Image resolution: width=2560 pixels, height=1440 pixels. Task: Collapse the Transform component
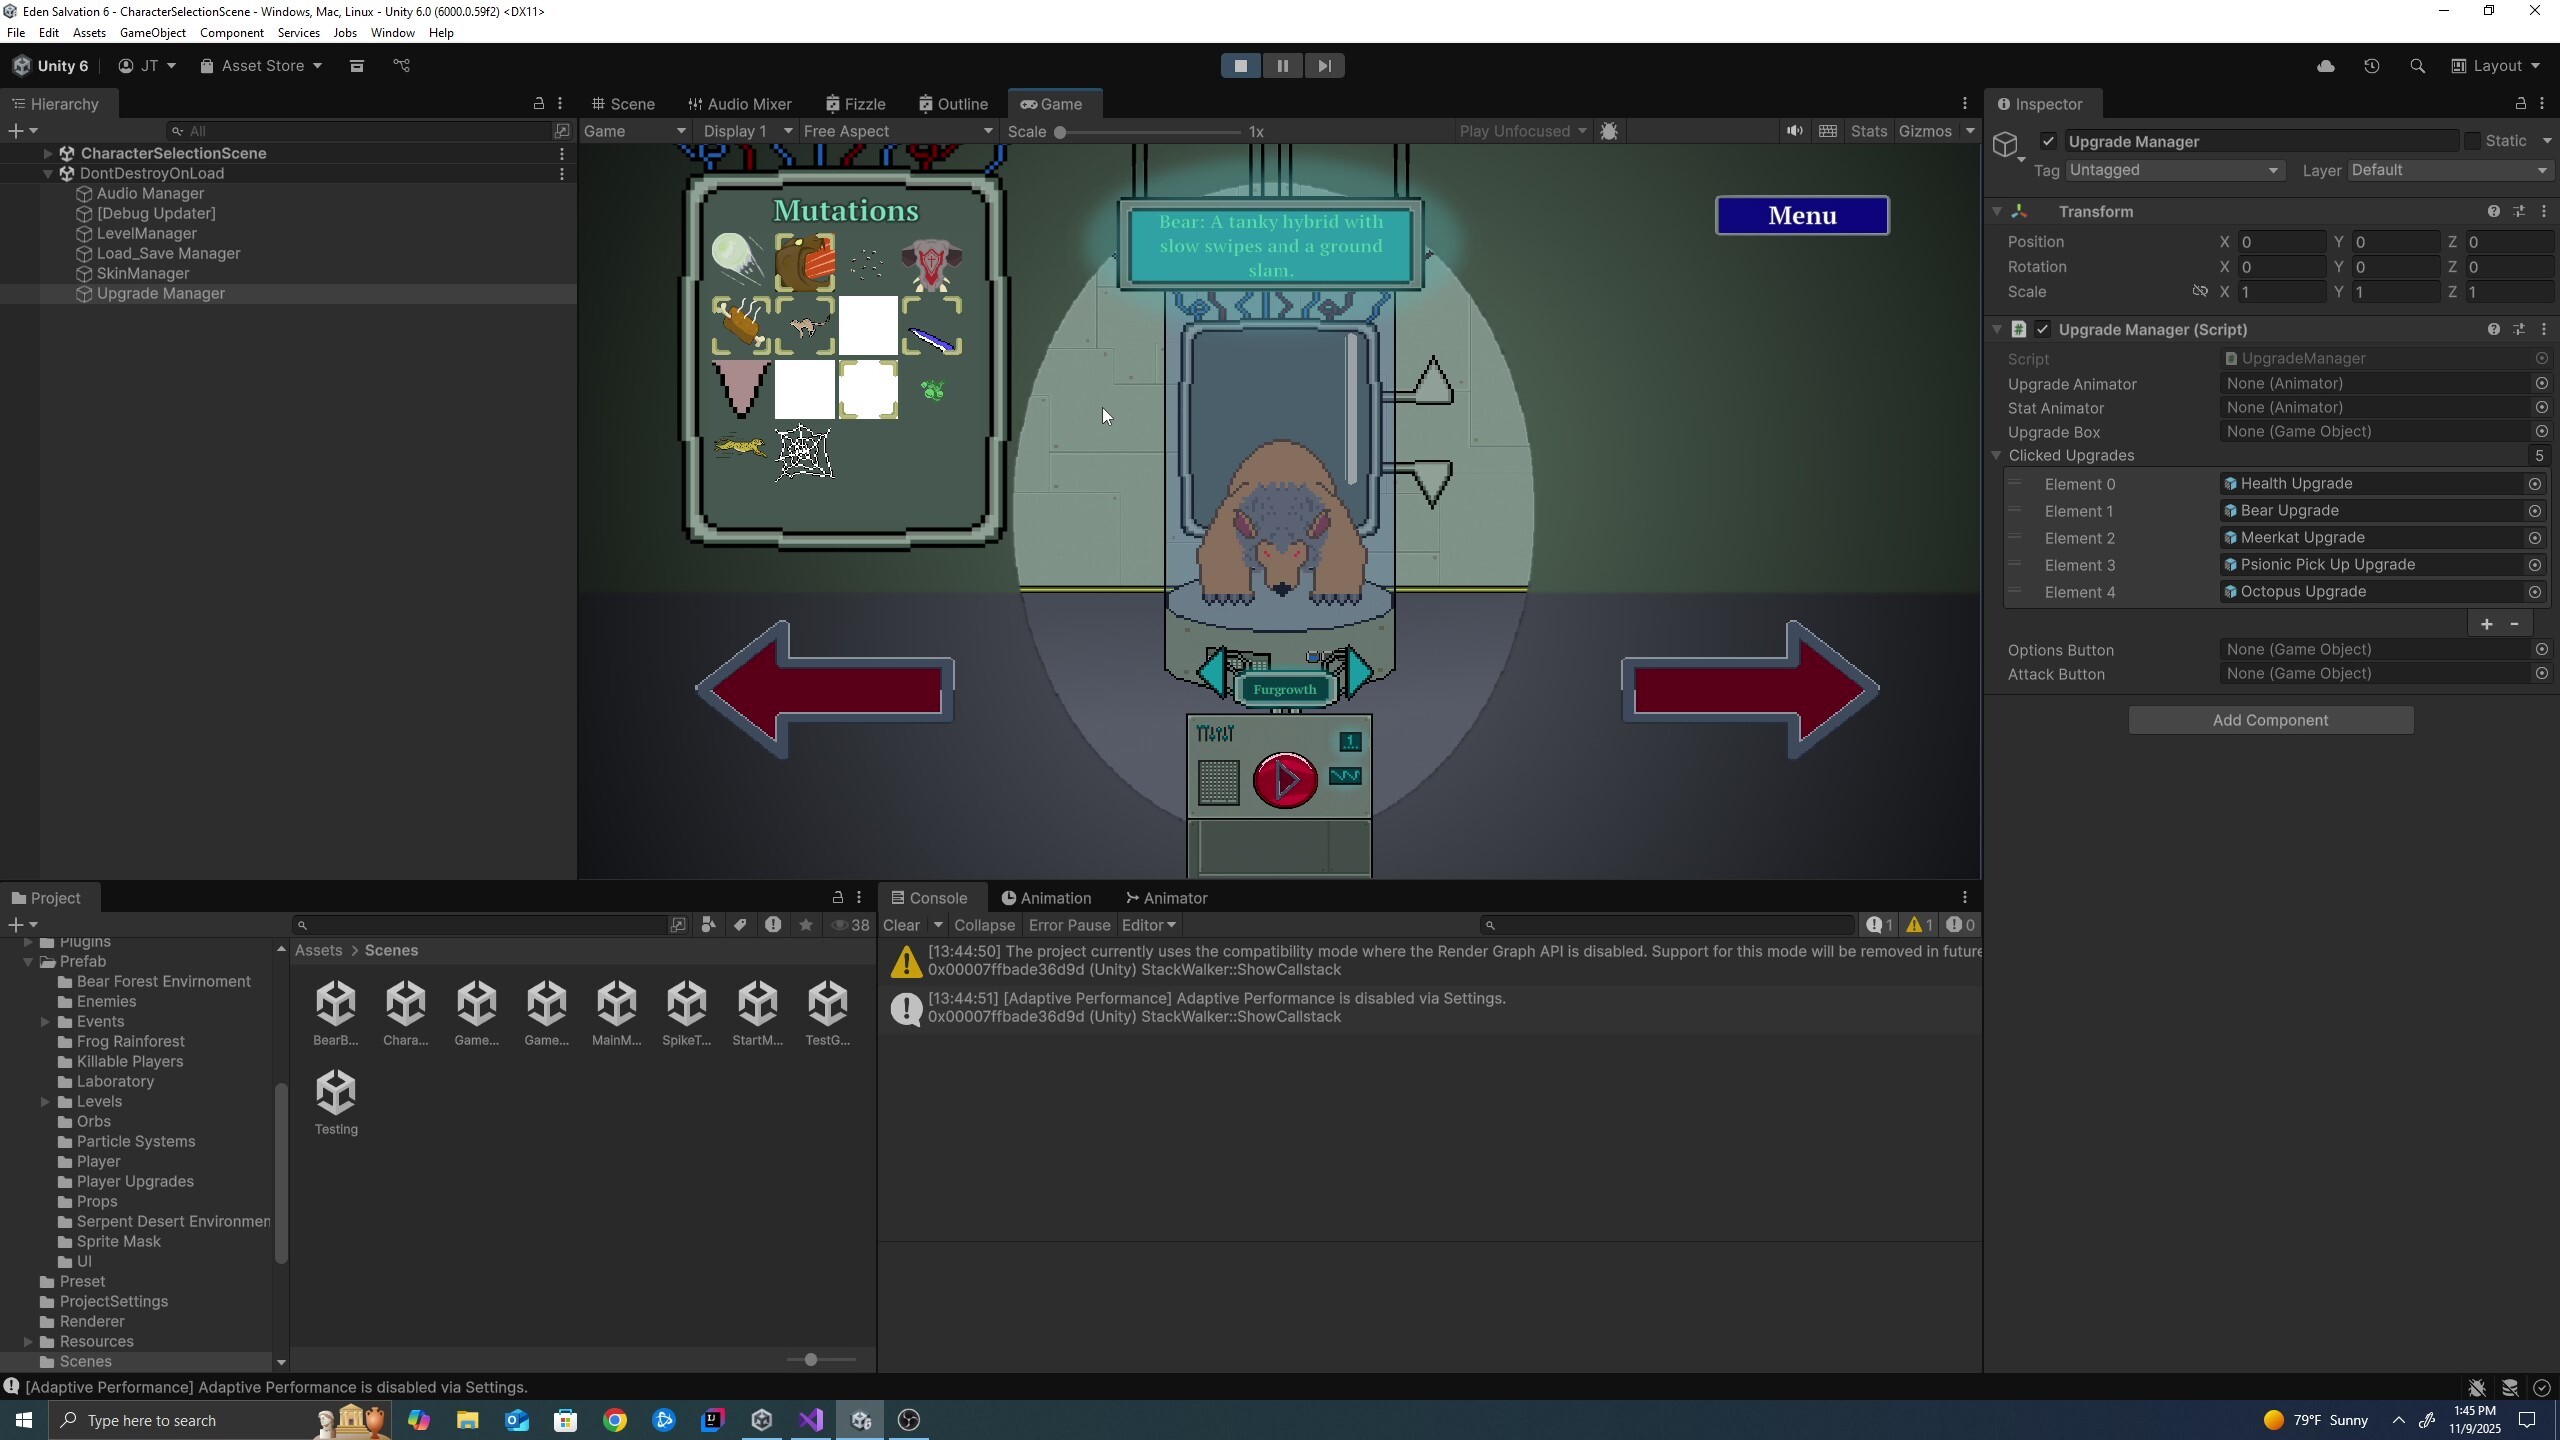pos(1996,211)
